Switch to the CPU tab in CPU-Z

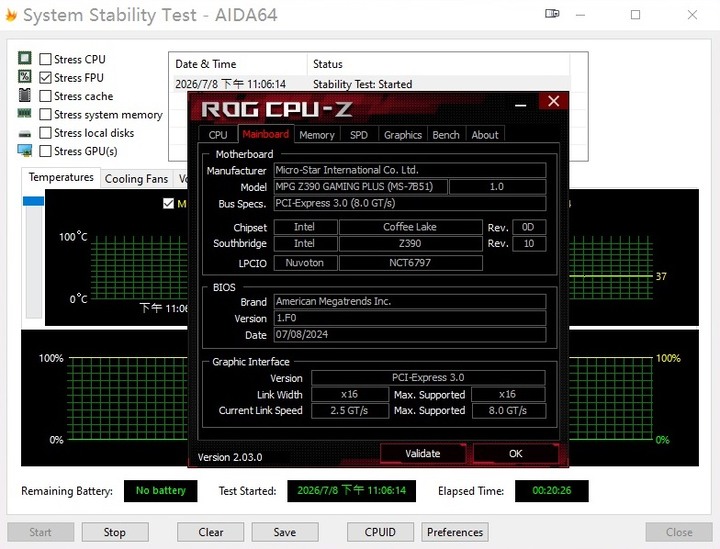pyautogui.click(x=218, y=135)
